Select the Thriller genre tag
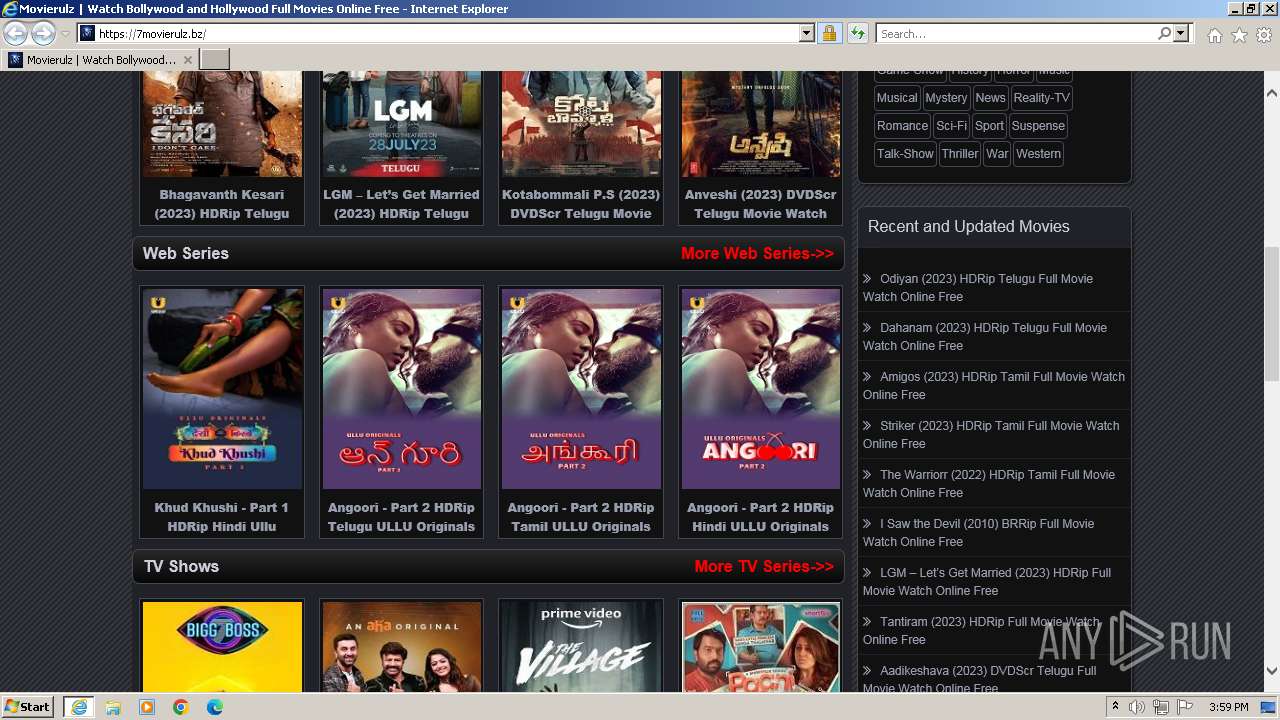The image size is (1280, 720). (x=960, y=154)
